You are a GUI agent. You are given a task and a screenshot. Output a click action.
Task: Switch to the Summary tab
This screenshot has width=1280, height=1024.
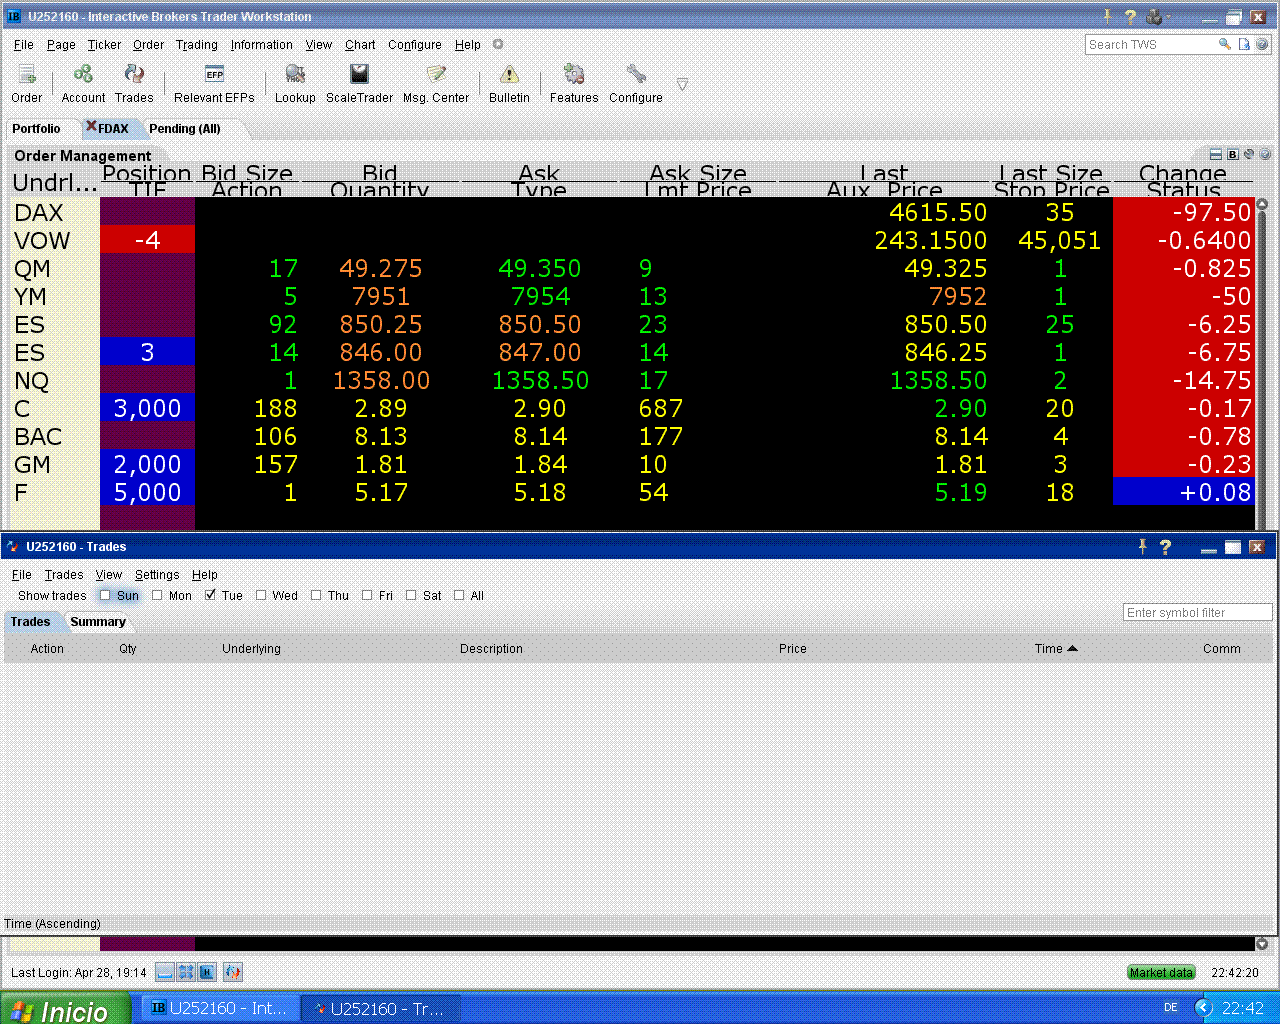pos(98,622)
